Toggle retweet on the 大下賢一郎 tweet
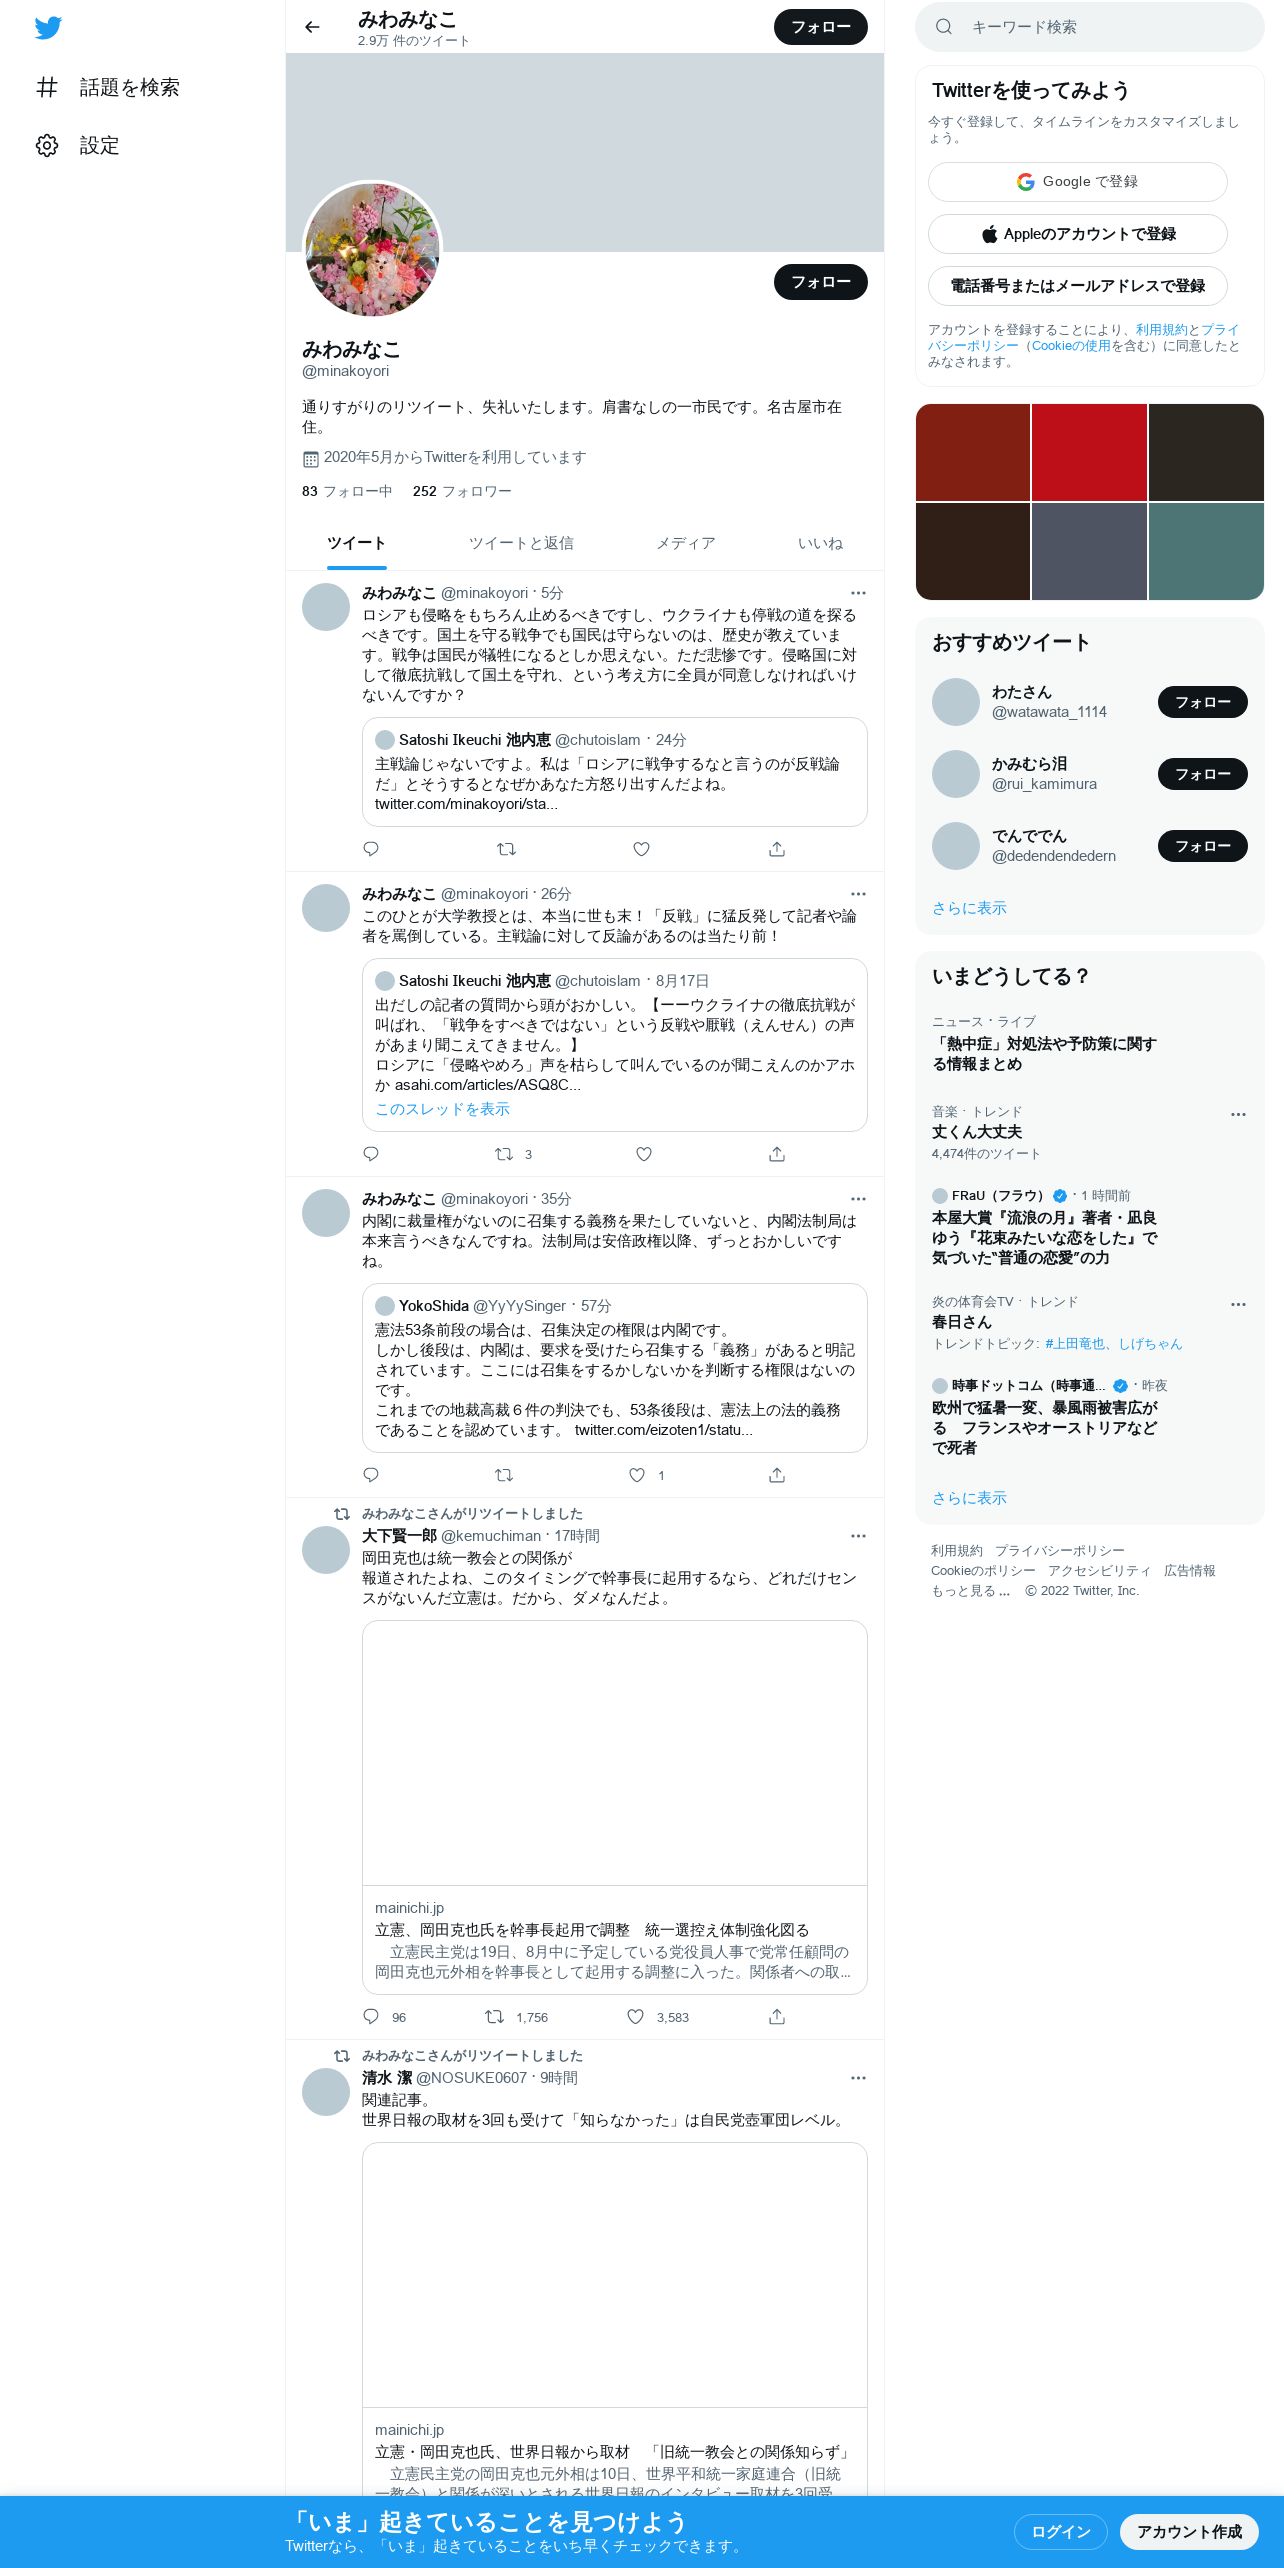This screenshot has height=2568, width=1284. (x=494, y=2017)
